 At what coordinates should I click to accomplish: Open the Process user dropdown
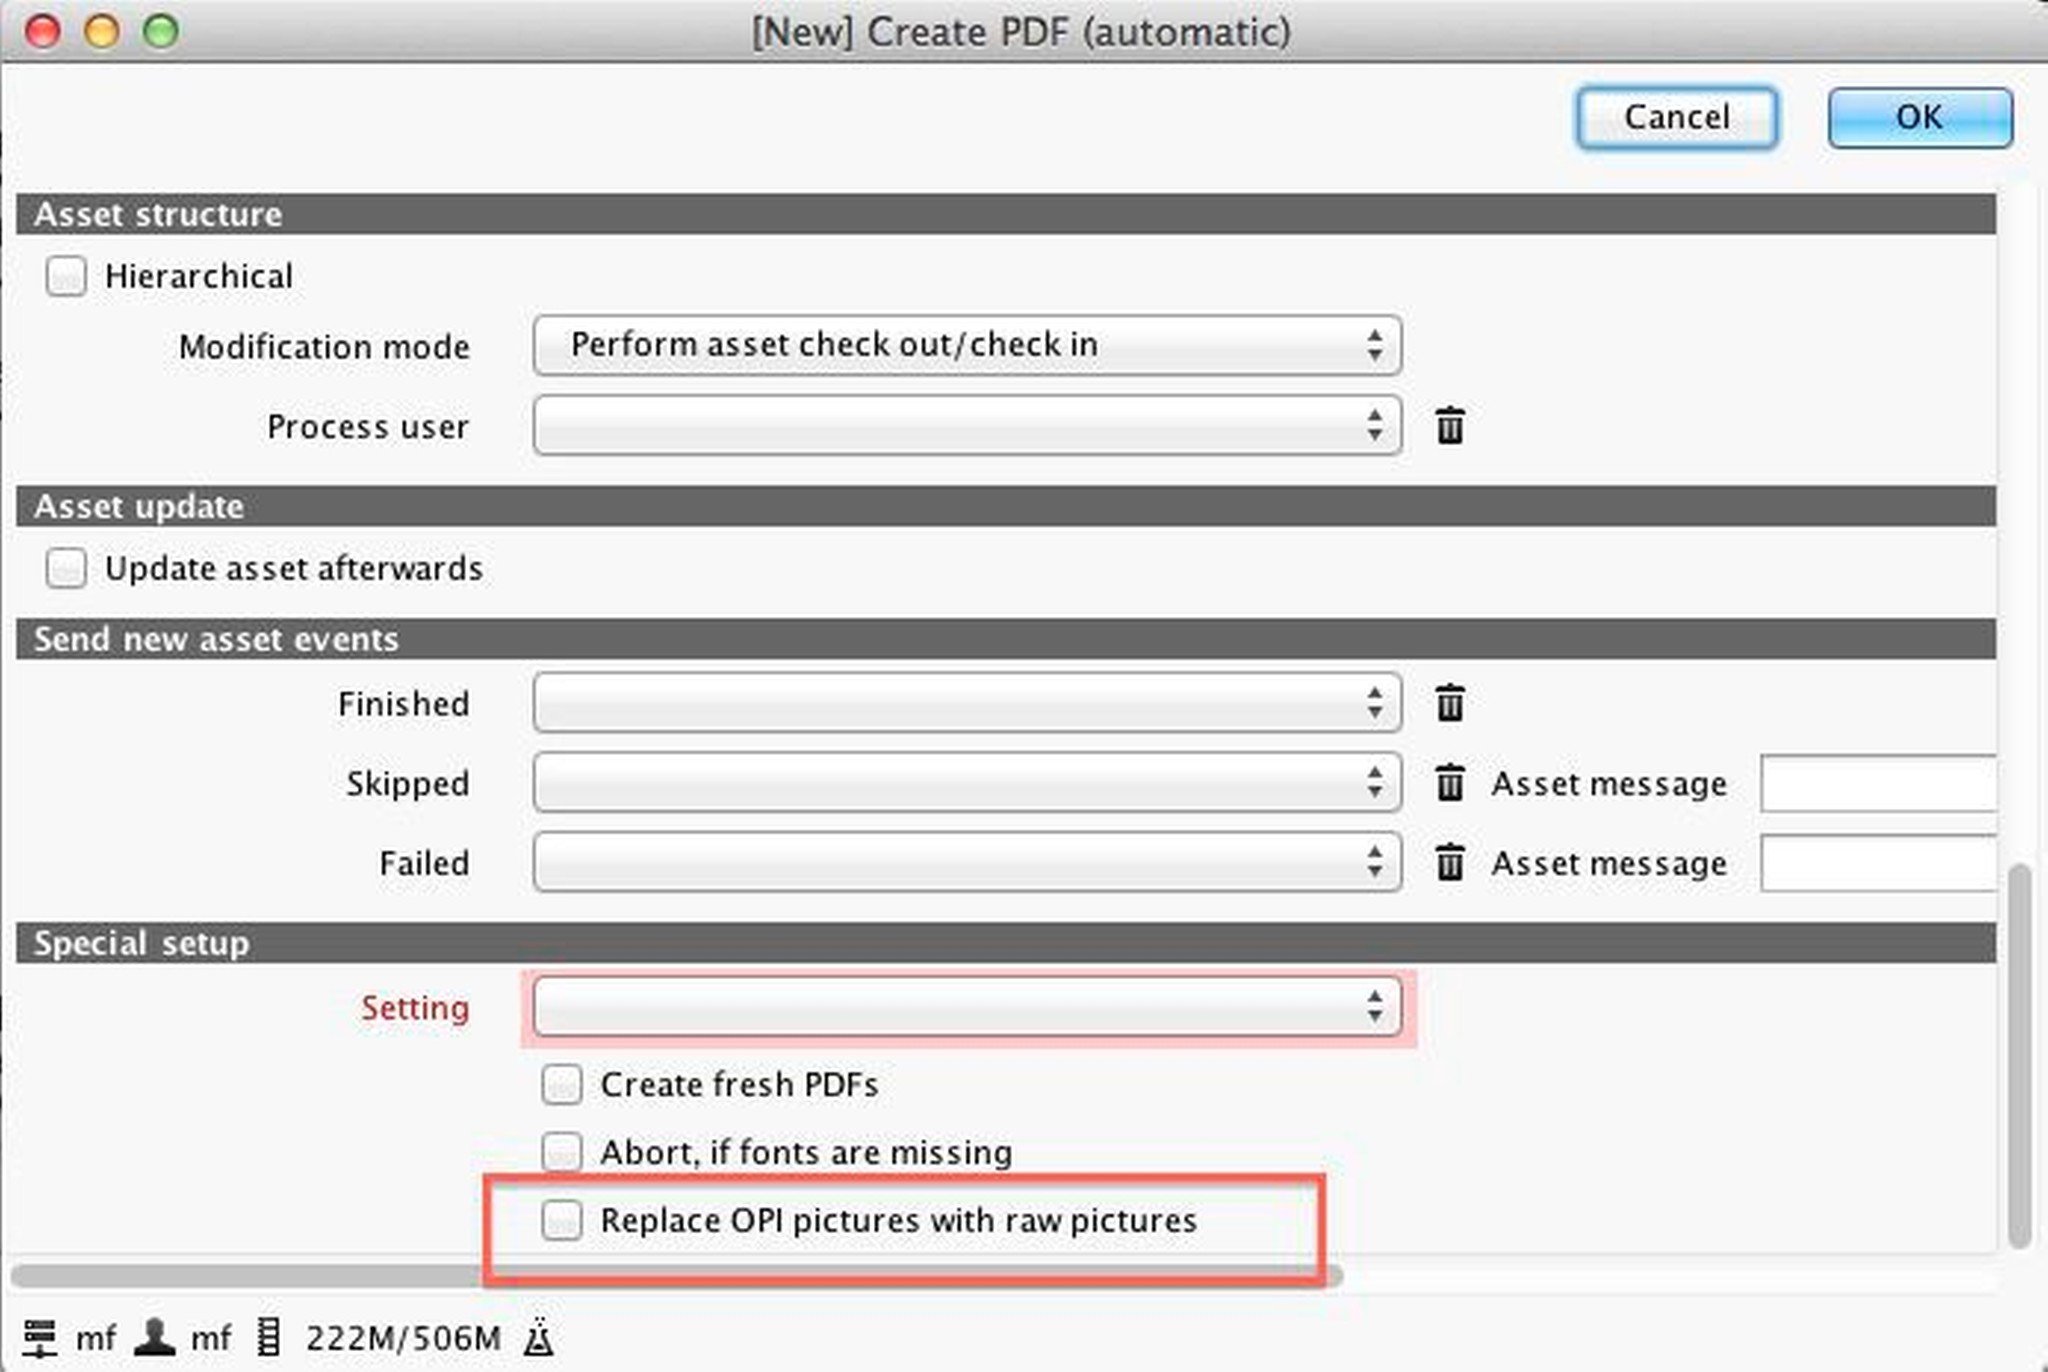[965, 426]
